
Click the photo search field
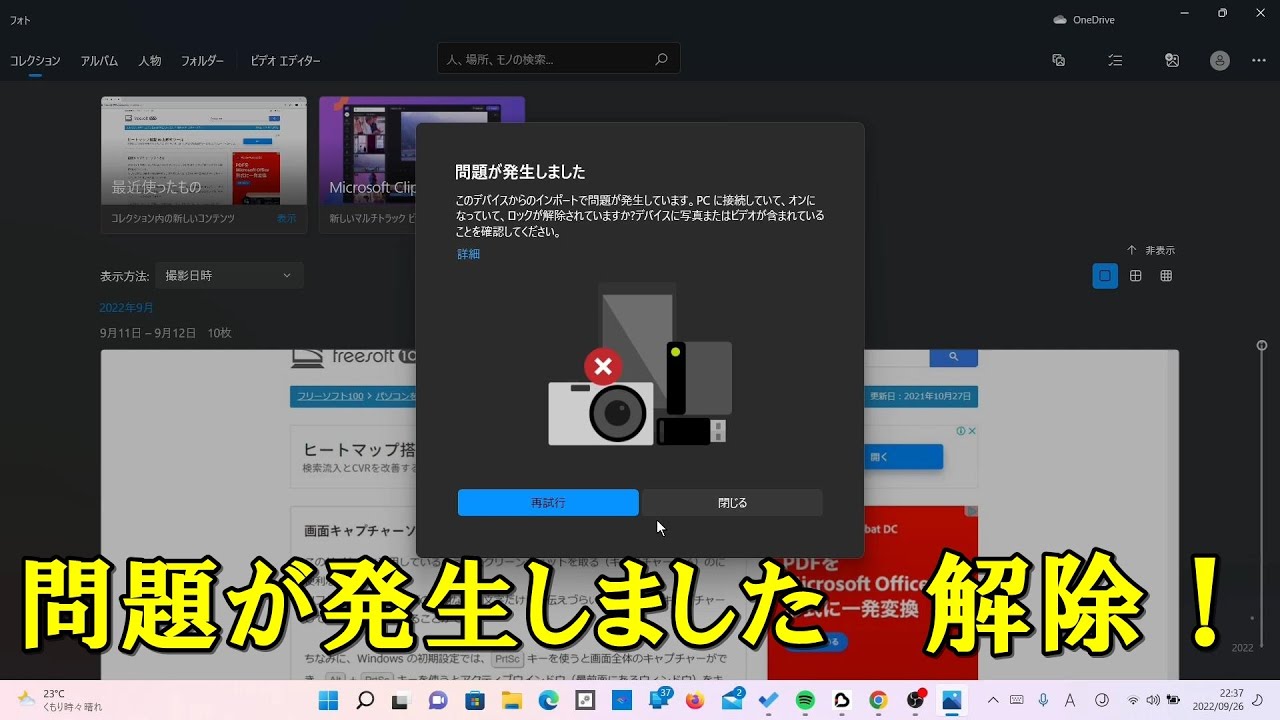point(559,59)
